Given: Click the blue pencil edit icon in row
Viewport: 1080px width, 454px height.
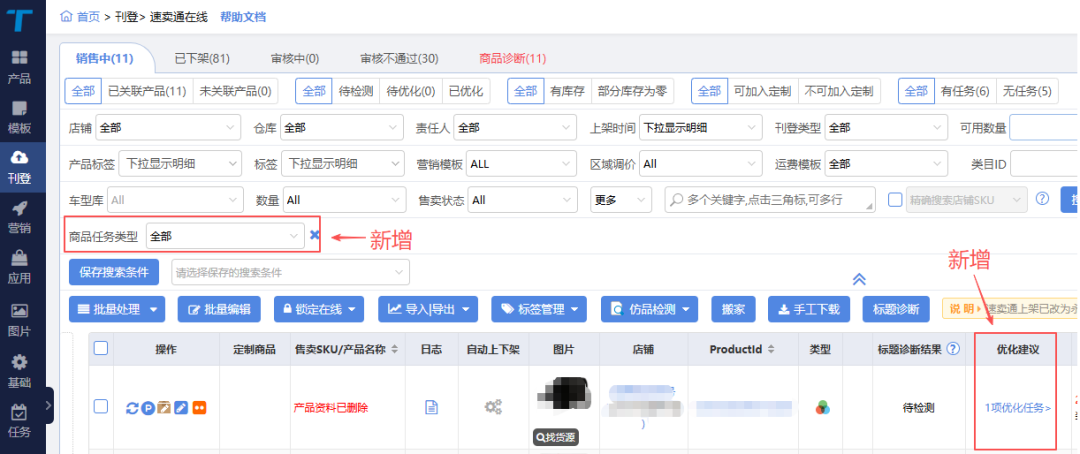Looking at the screenshot, I should [x=181, y=407].
